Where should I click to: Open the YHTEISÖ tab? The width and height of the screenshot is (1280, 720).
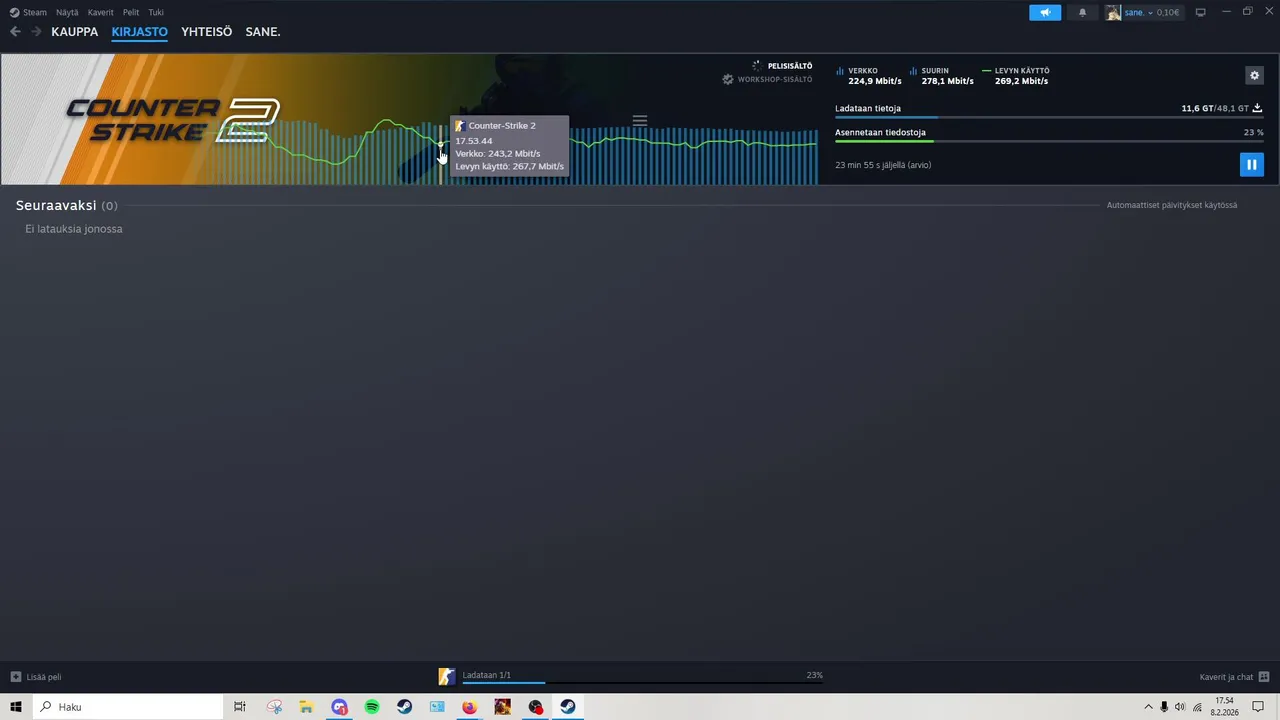pyautogui.click(x=207, y=32)
